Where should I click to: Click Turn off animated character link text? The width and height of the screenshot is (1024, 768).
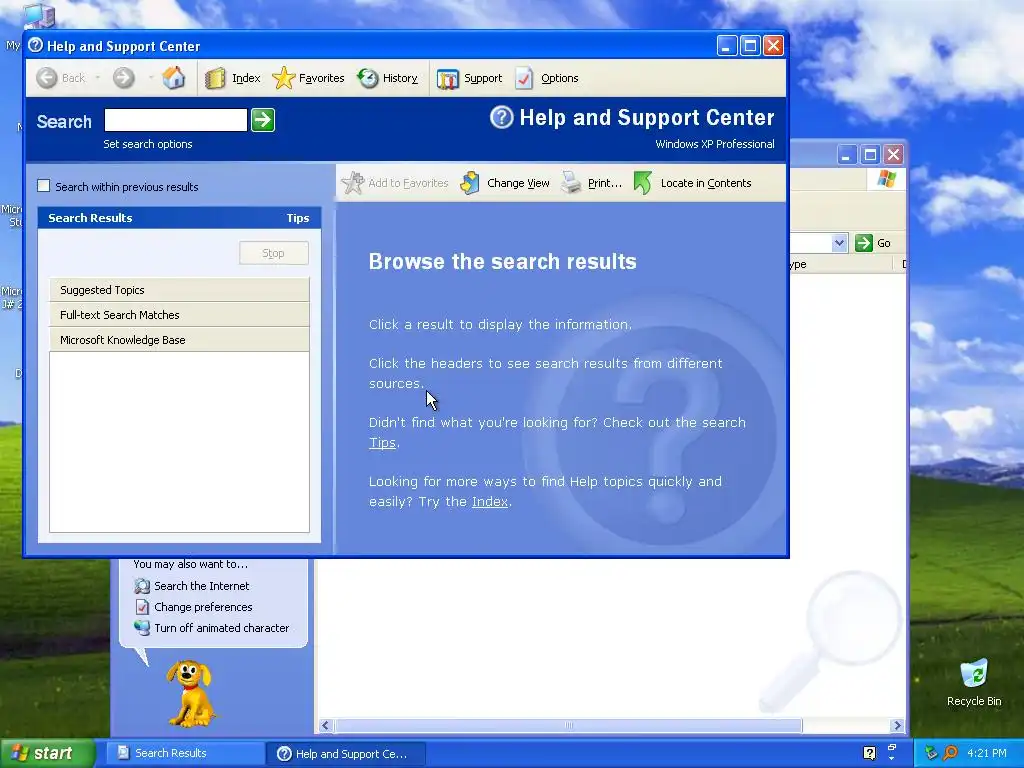click(221, 628)
